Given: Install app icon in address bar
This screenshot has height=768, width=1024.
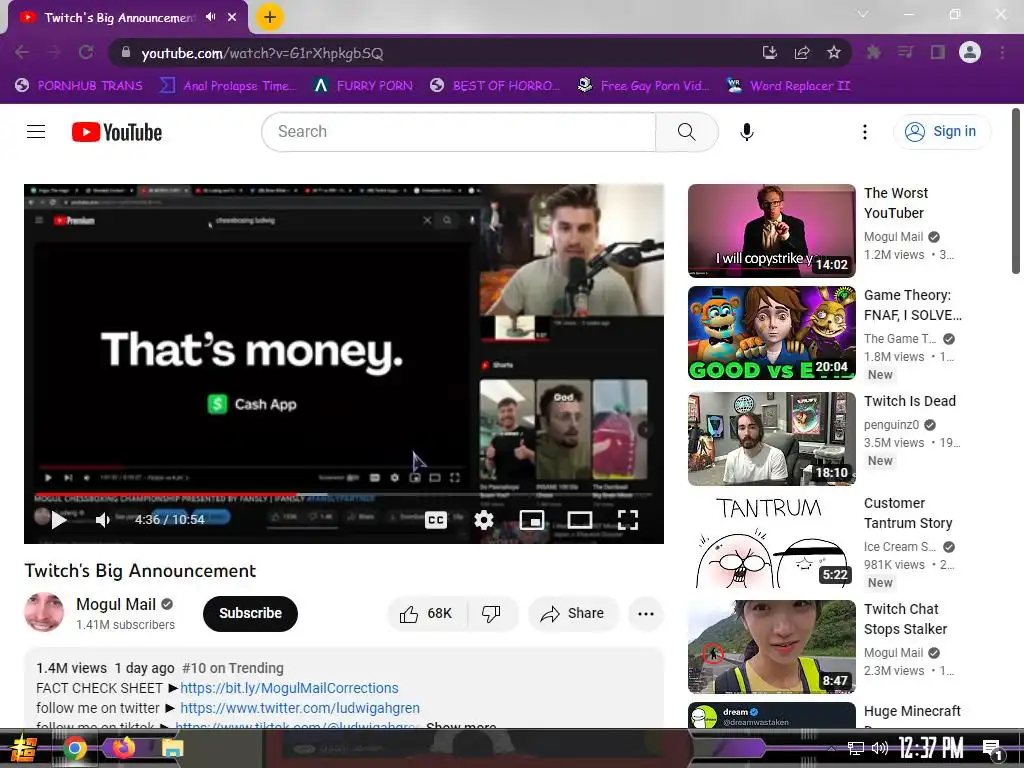Looking at the screenshot, I should point(770,52).
